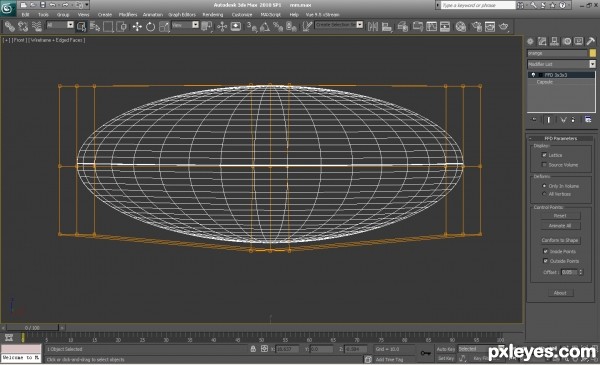Toggle Percent Snap in main toolbar
The width and height of the screenshot is (600, 365).
278,26
